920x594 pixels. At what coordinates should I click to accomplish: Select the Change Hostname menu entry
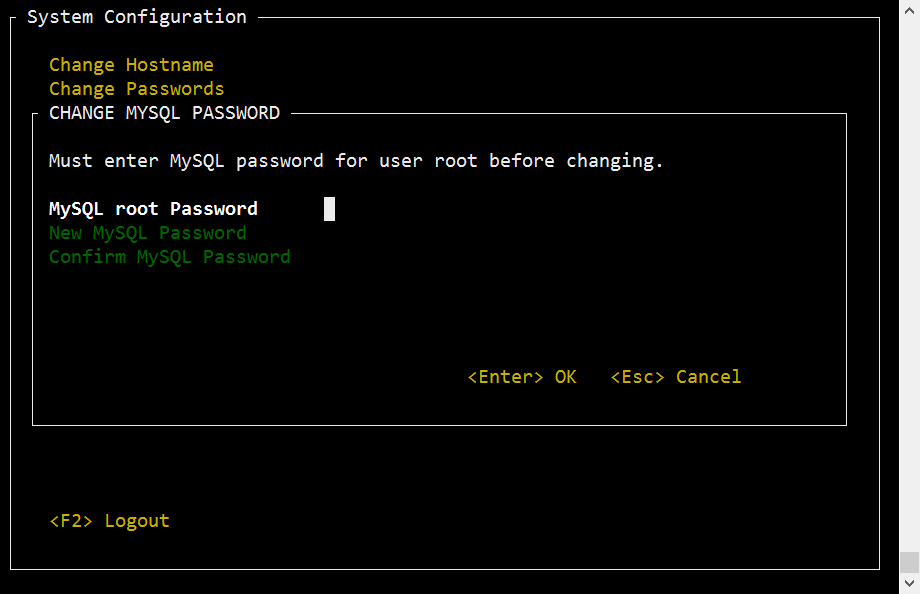[x=131, y=65]
